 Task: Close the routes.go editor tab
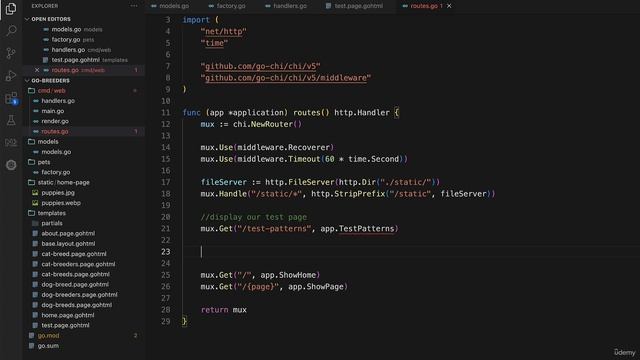pos(449,6)
